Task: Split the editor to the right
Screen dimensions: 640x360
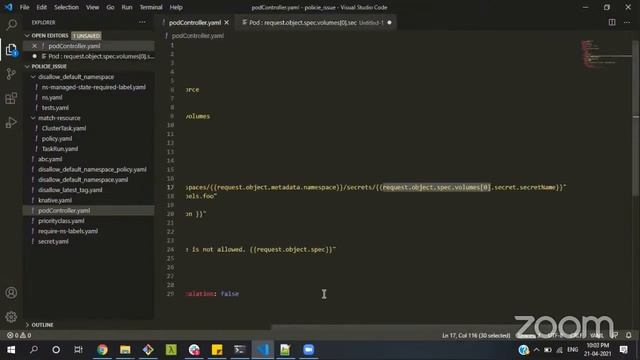Action: [x=612, y=22]
